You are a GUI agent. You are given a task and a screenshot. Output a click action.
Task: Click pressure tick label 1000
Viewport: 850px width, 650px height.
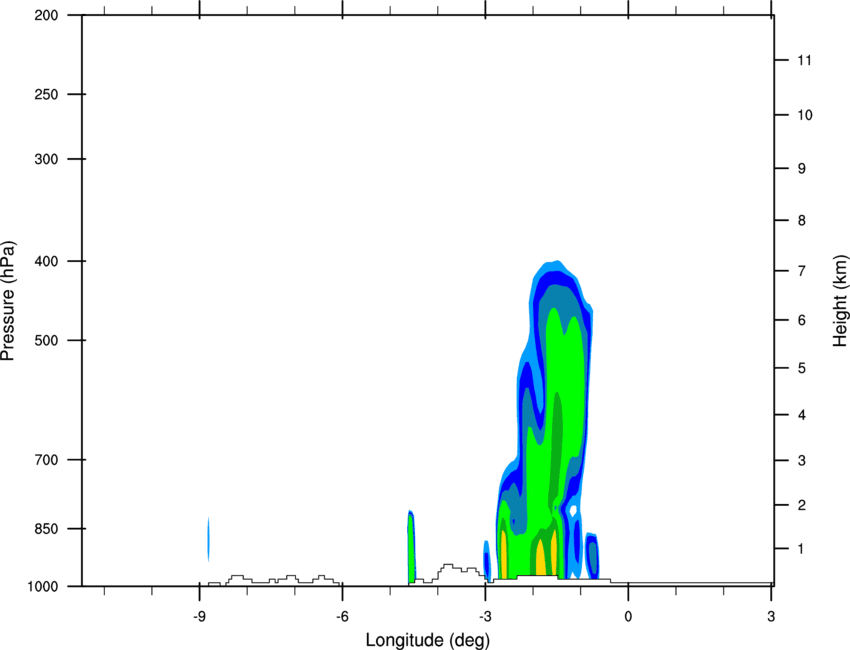(x=43, y=587)
